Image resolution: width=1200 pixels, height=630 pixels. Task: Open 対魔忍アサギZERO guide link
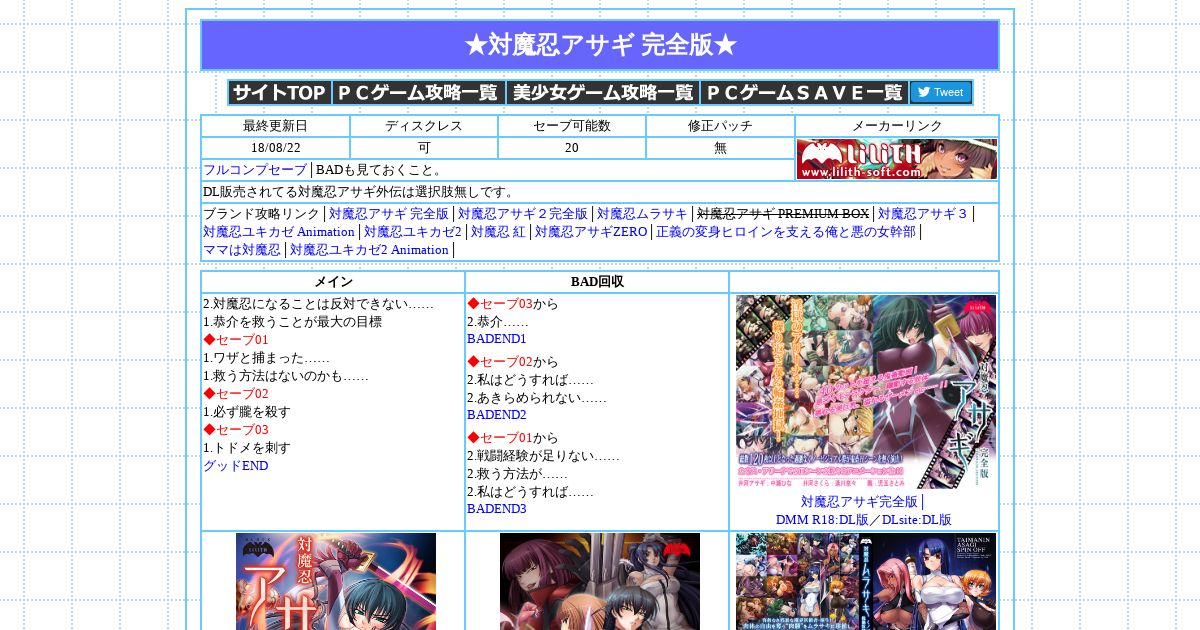pos(591,232)
